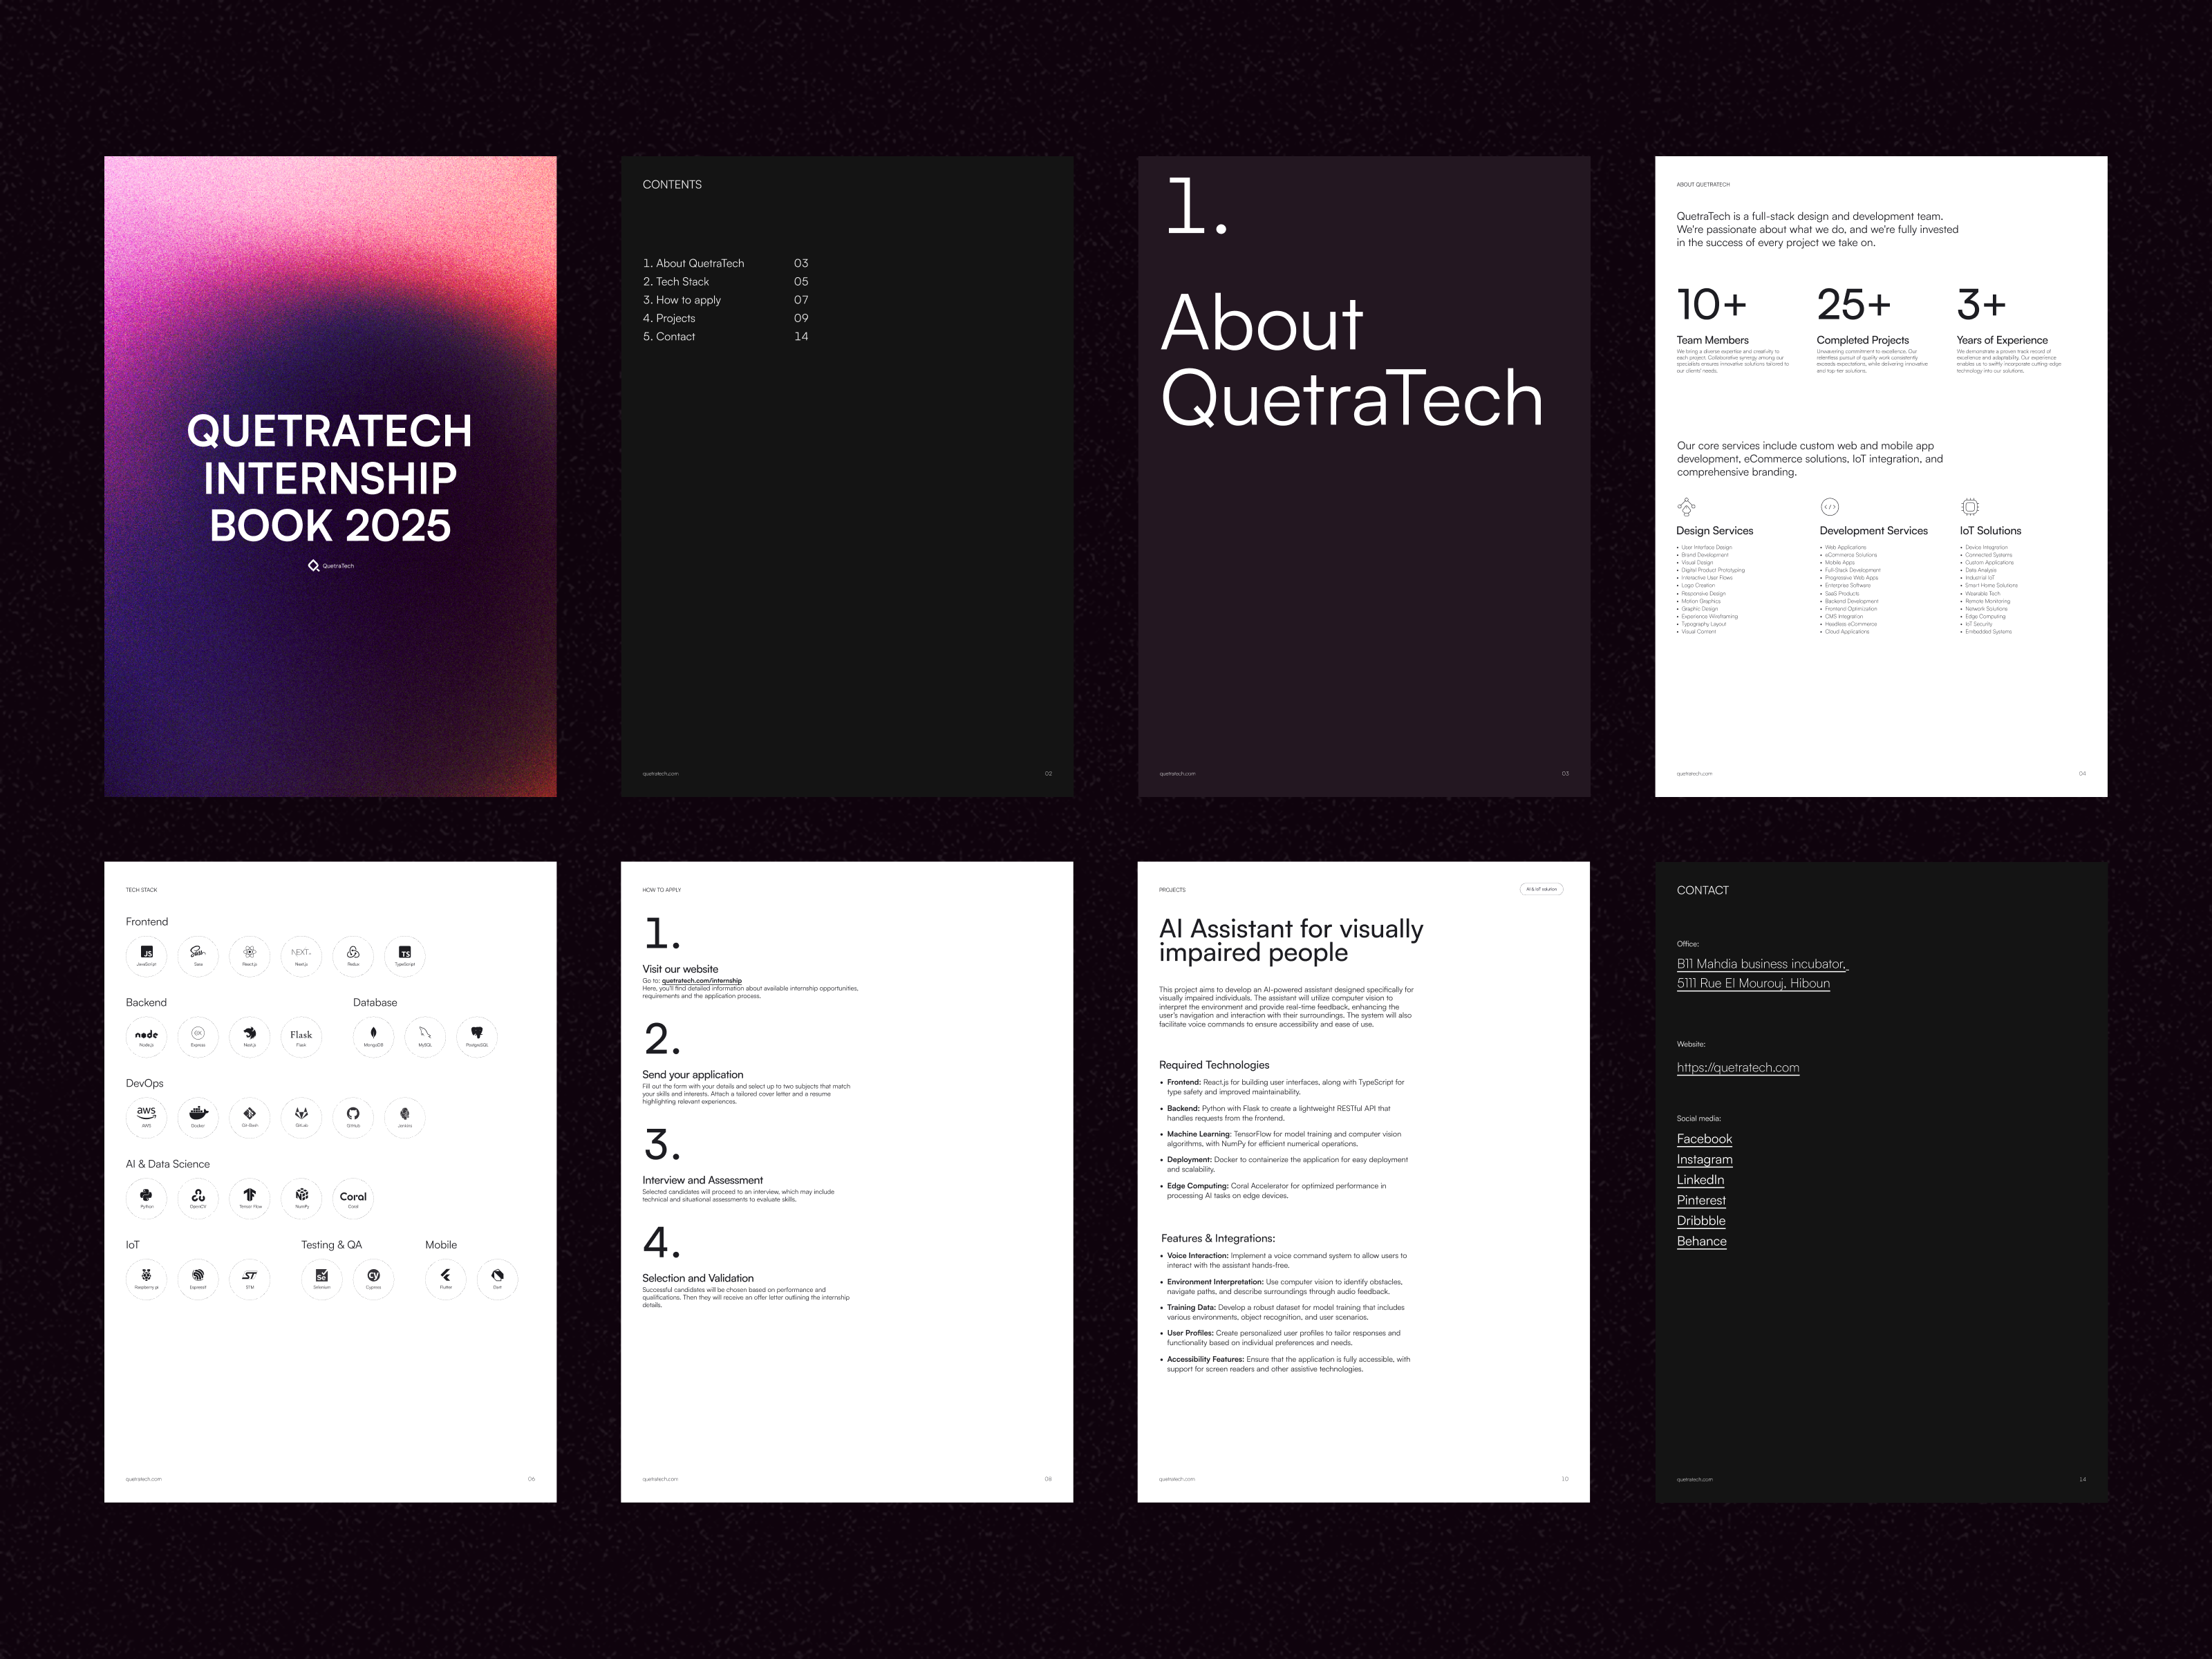The height and width of the screenshot is (1659, 2212).
Task: Open the Facebook social media link
Action: tap(1704, 1139)
